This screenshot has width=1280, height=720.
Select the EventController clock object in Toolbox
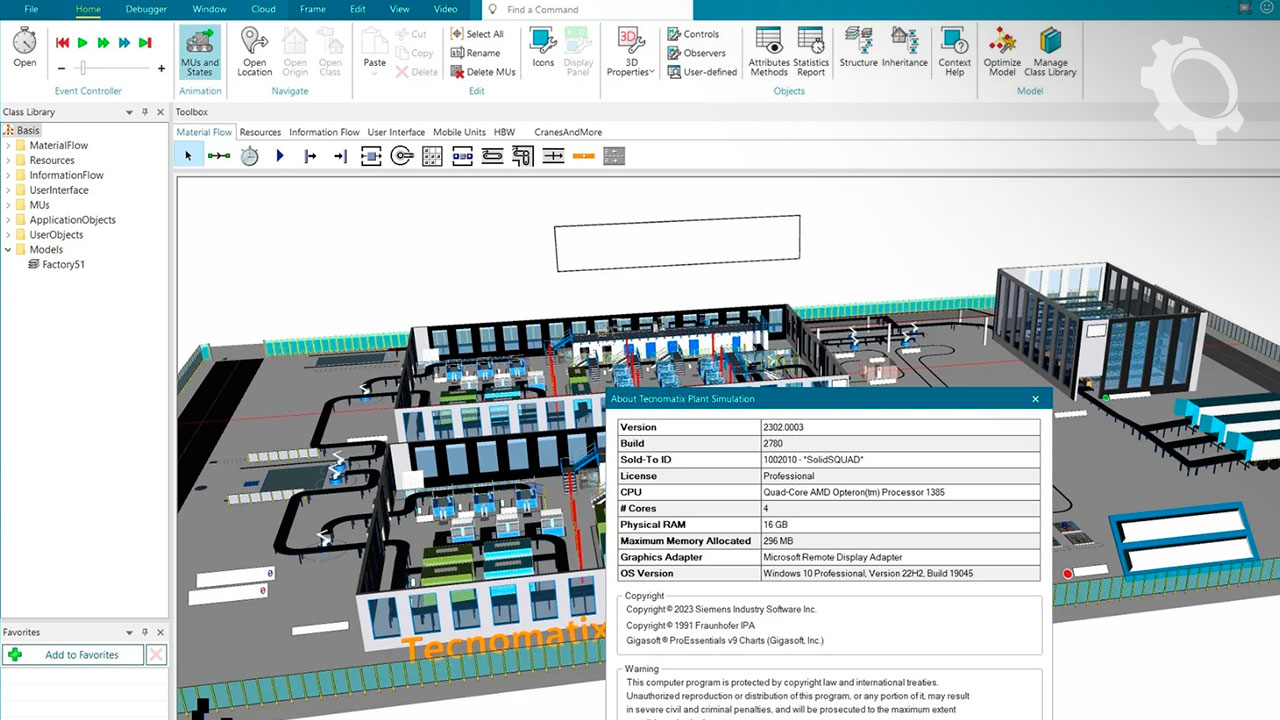point(250,156)
